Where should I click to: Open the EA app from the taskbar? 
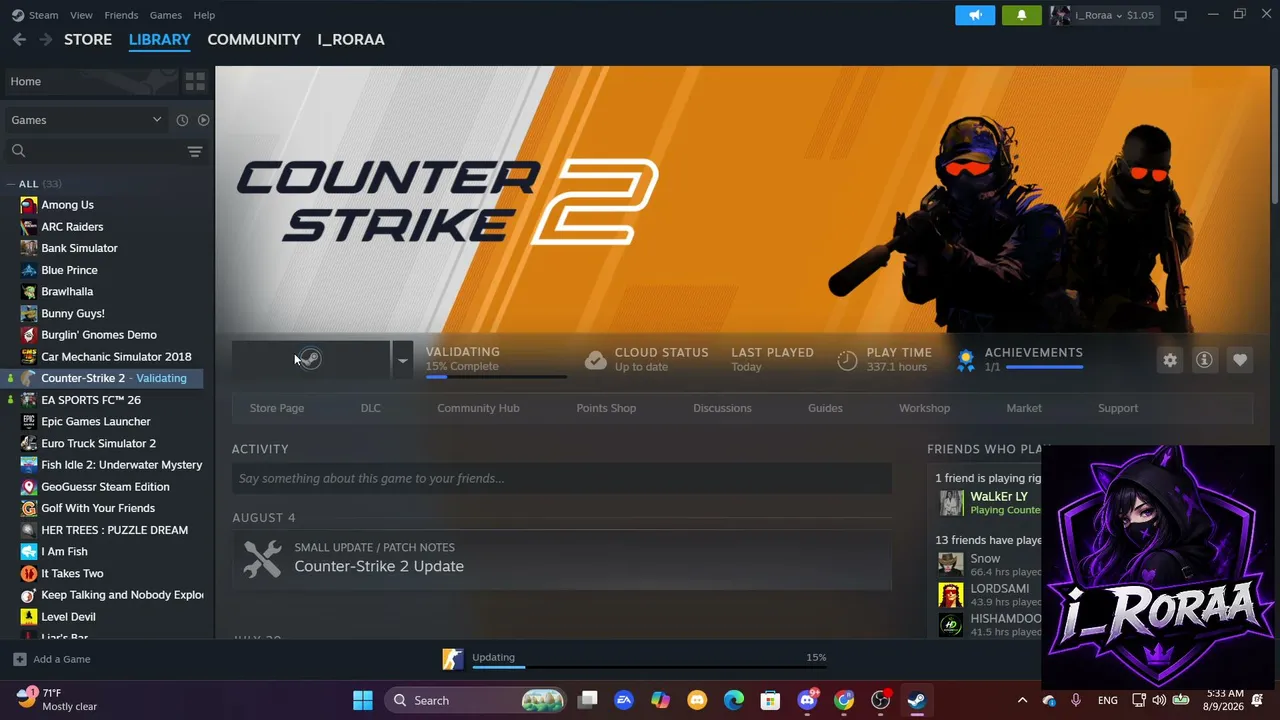624,700
